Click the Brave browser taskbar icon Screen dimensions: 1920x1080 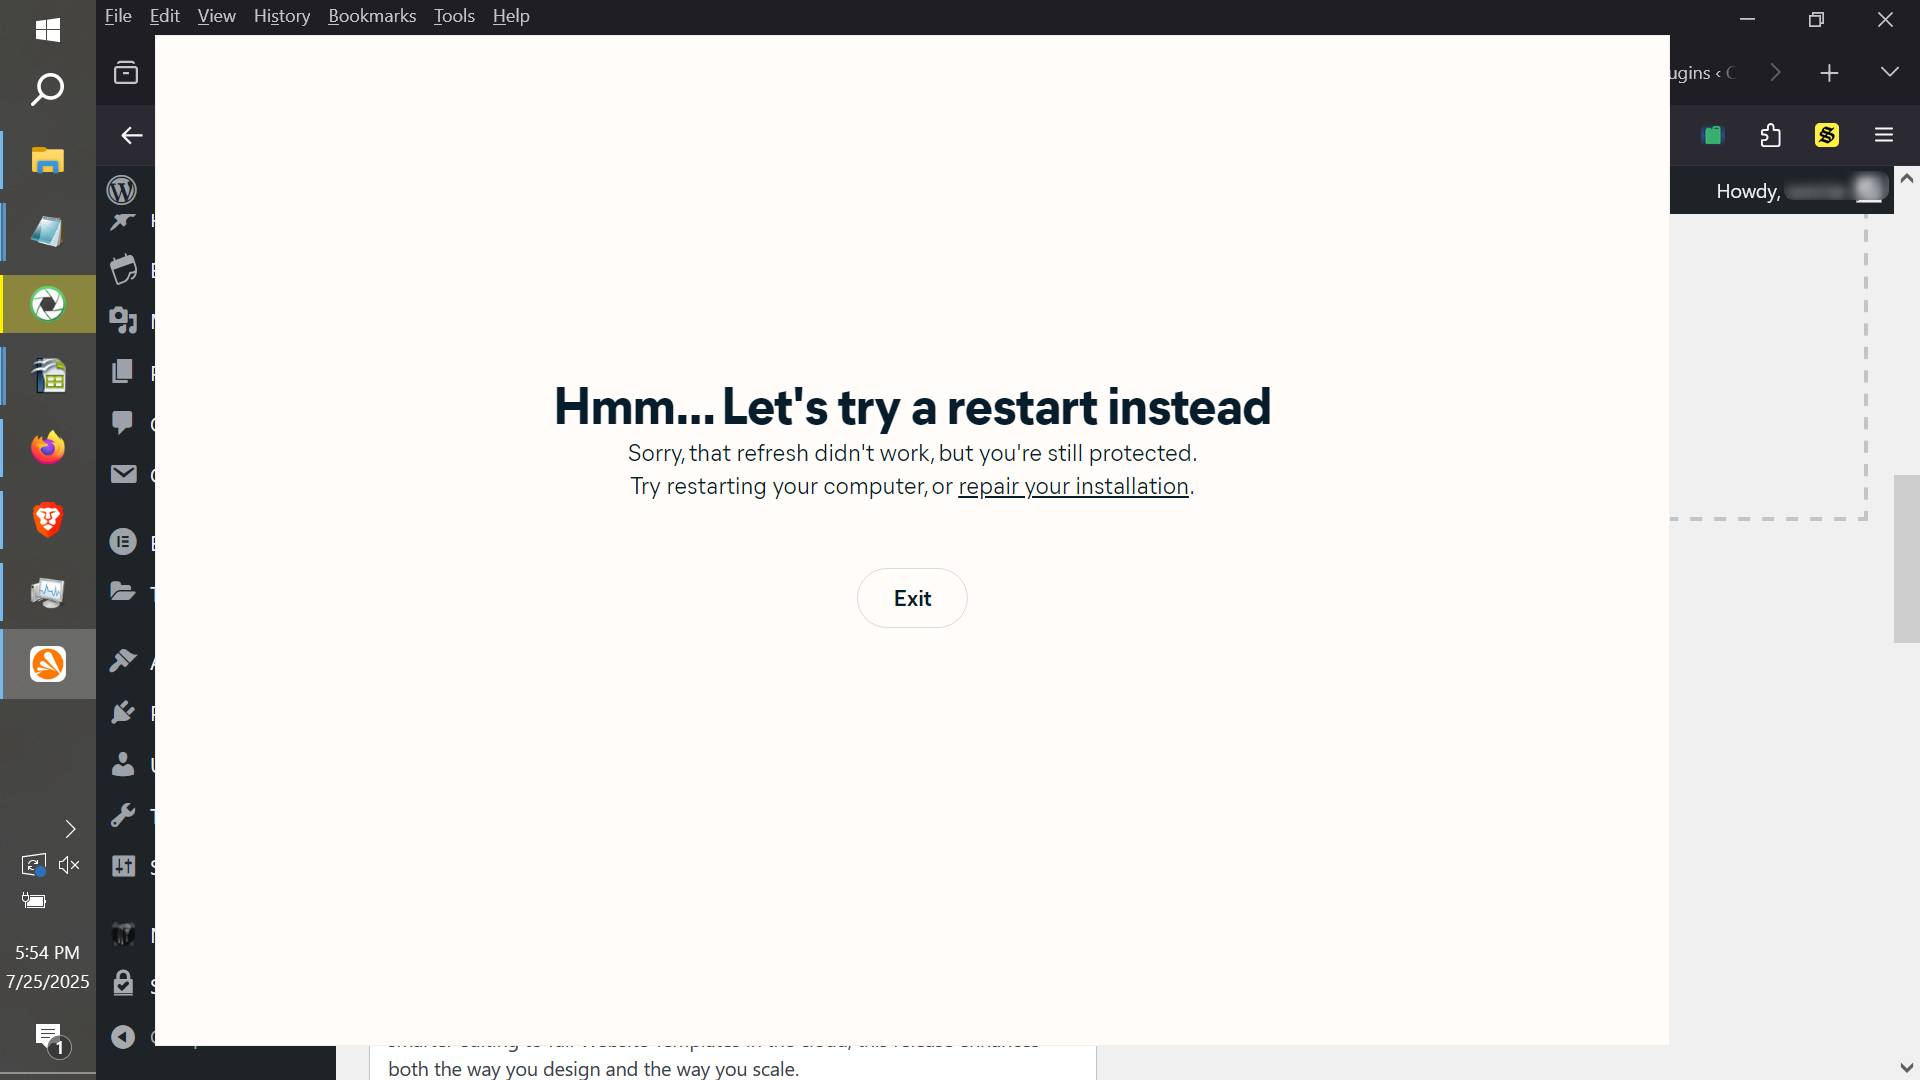coord(48,520)
